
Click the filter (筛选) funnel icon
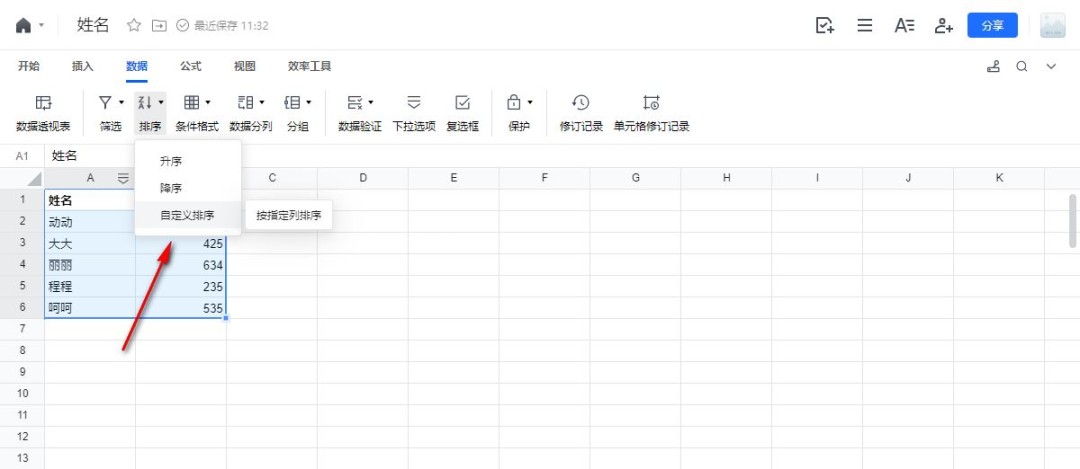point(105,102)
